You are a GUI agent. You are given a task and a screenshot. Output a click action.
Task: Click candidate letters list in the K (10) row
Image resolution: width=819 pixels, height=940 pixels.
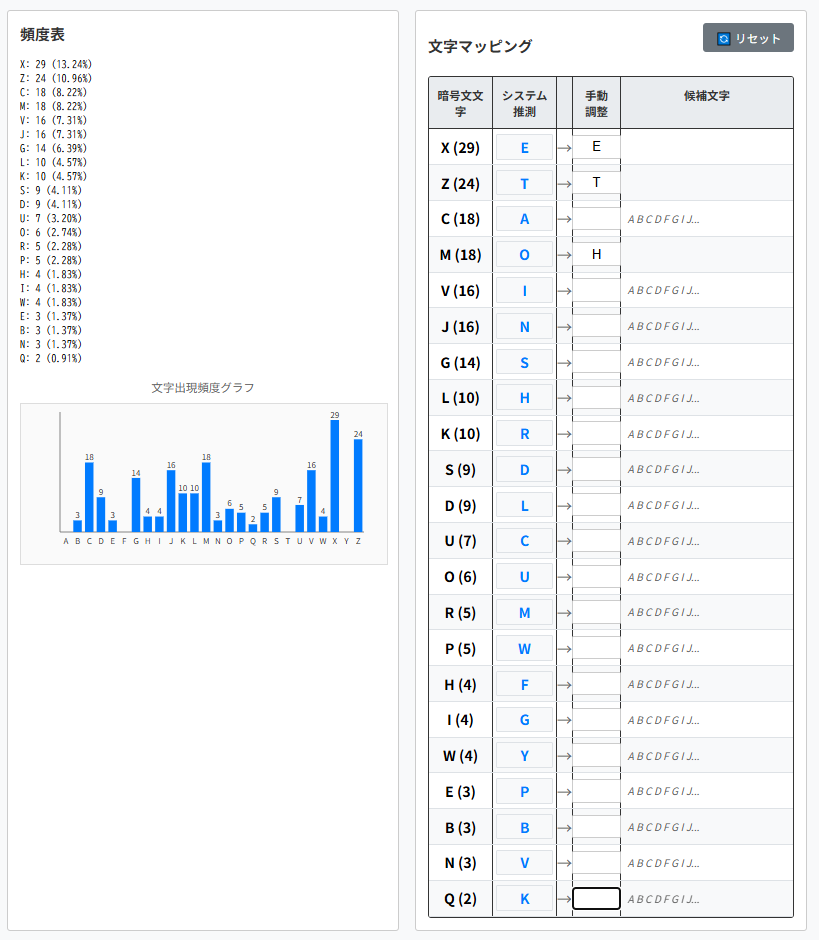[664, 435]
